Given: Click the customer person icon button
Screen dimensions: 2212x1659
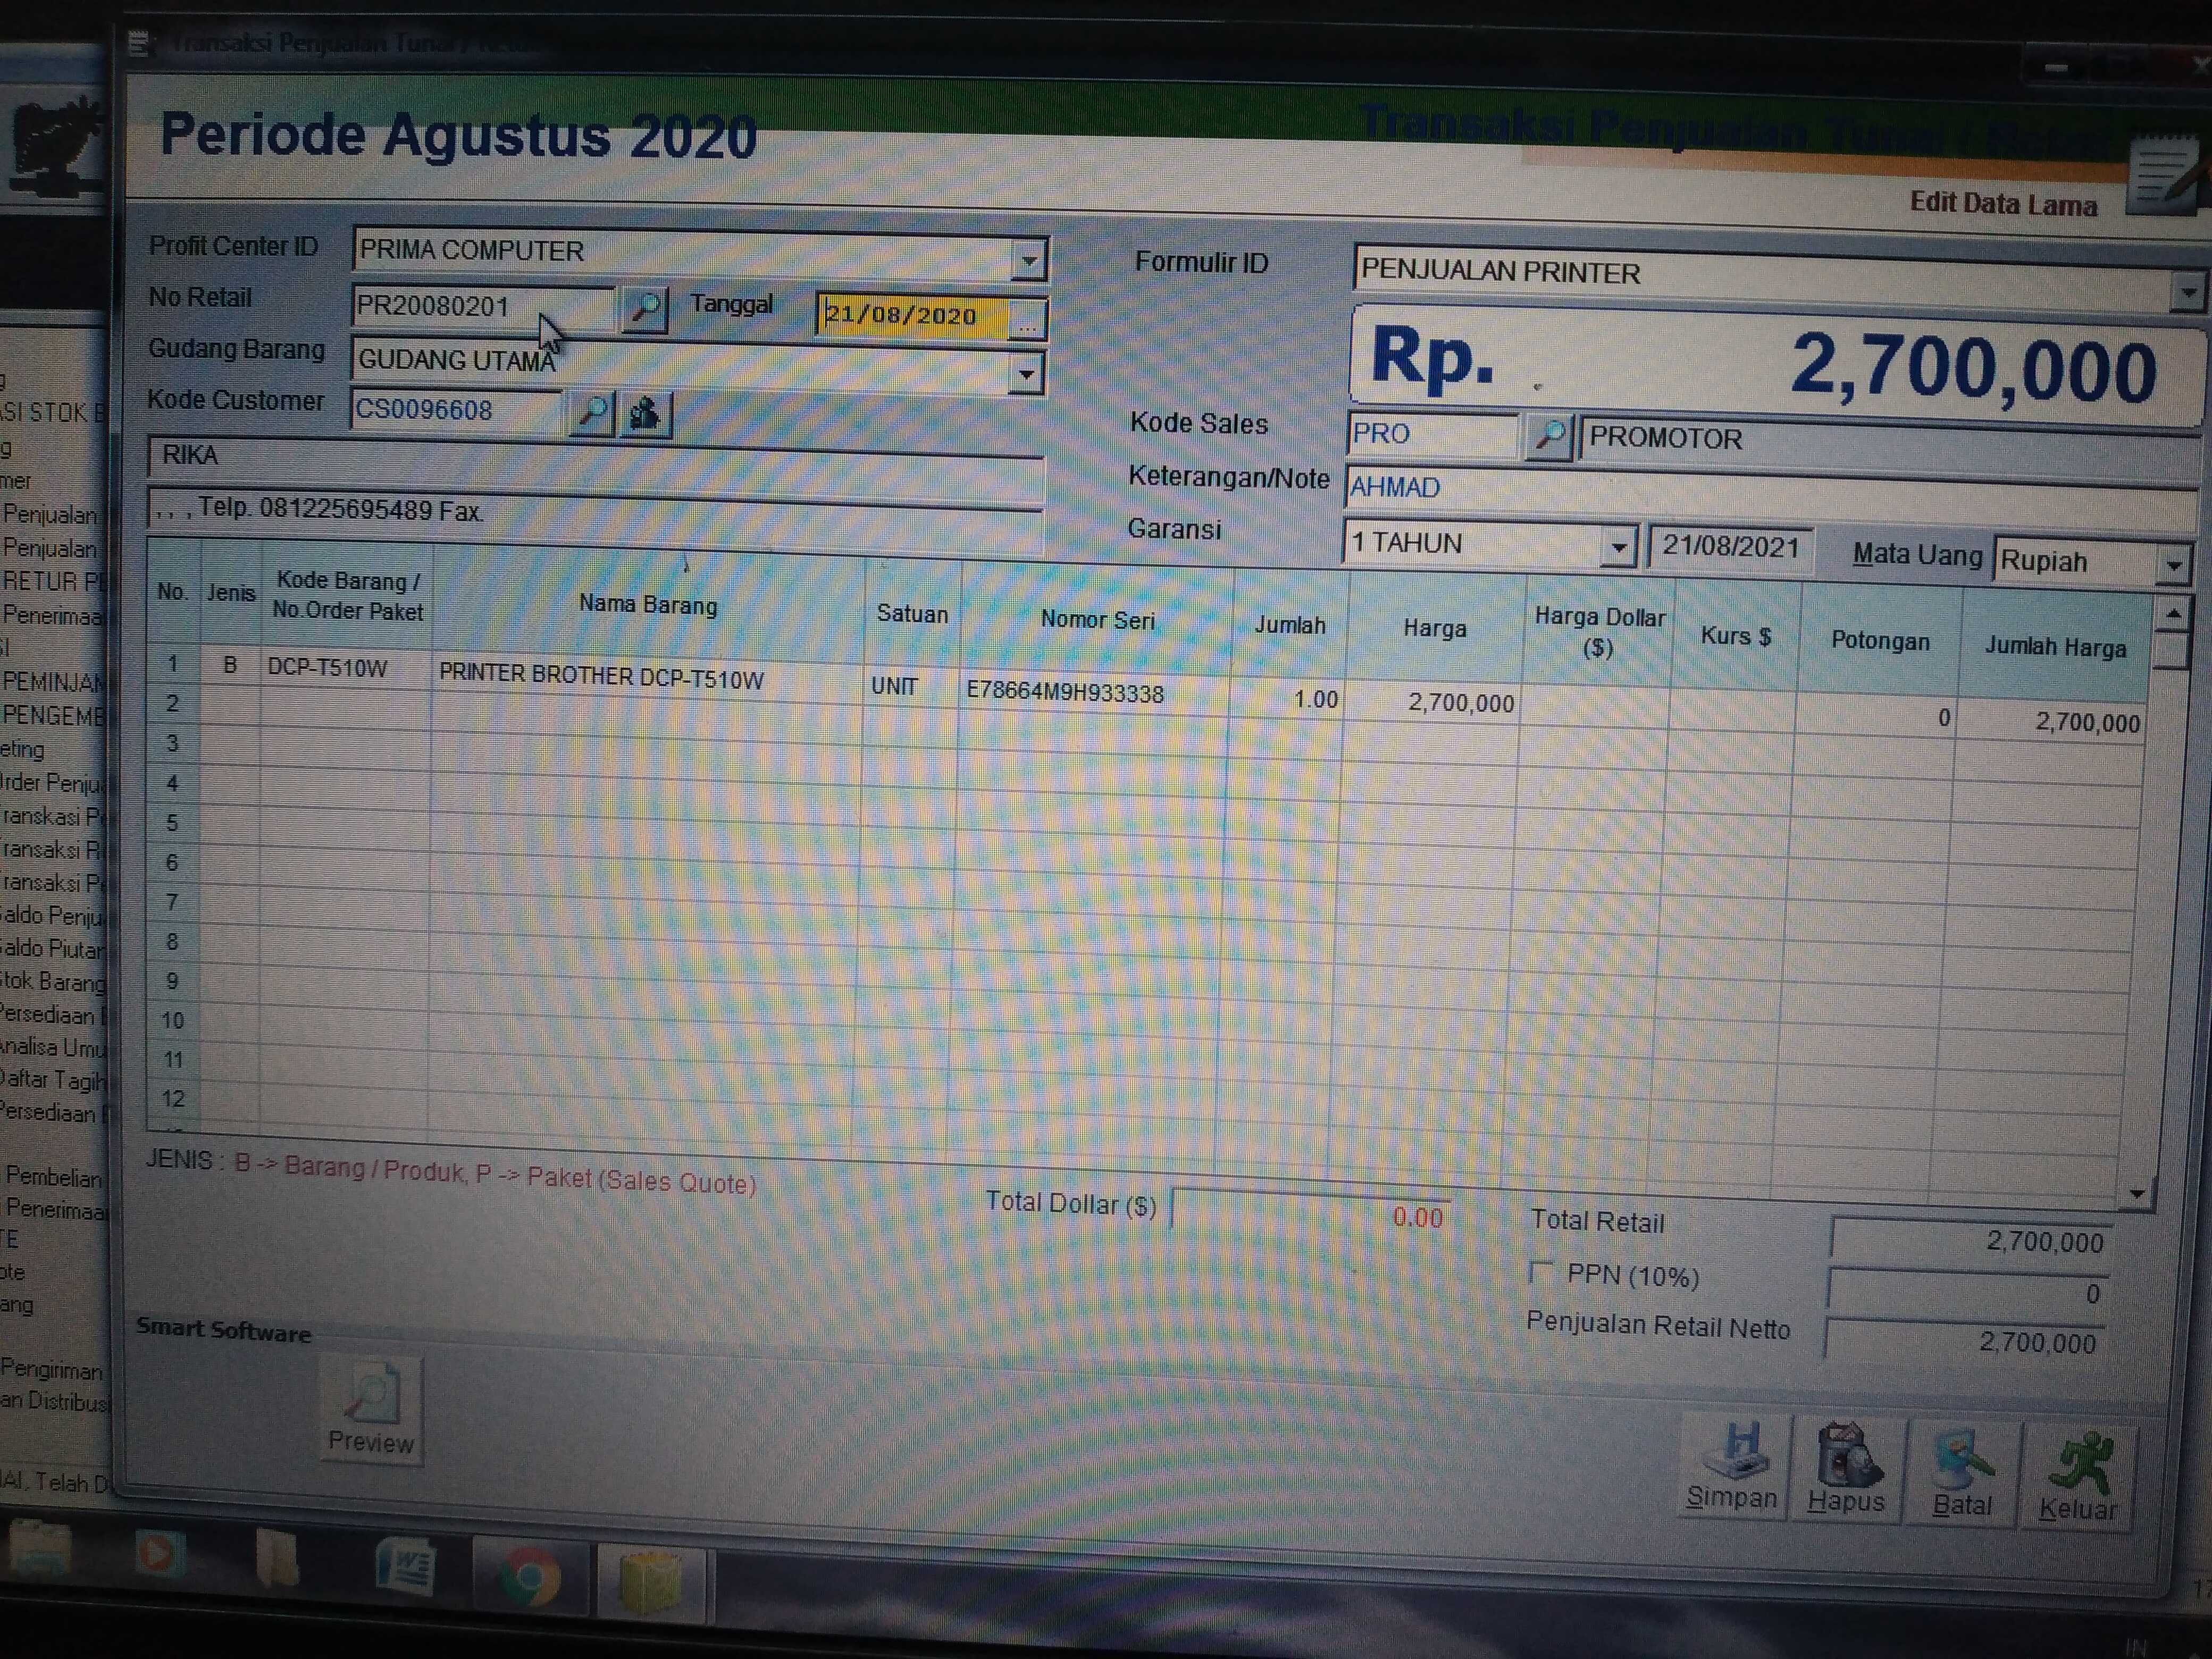Looking at the screenshot, I should pyautogui.click(x=646, y=413).
